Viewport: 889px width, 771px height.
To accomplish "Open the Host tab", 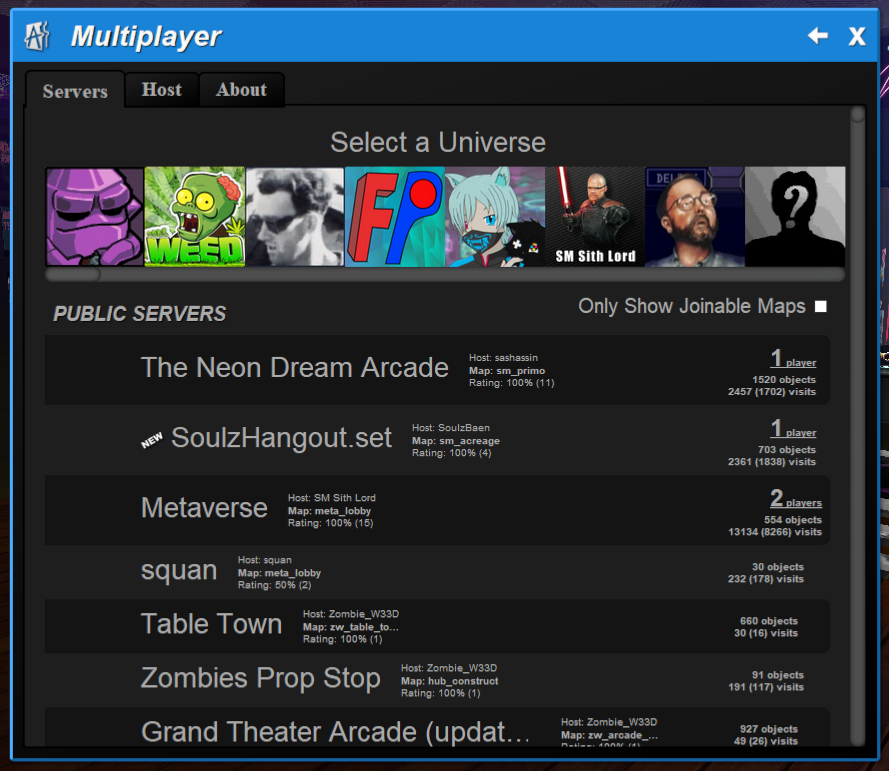I will [x=162, y=90].
